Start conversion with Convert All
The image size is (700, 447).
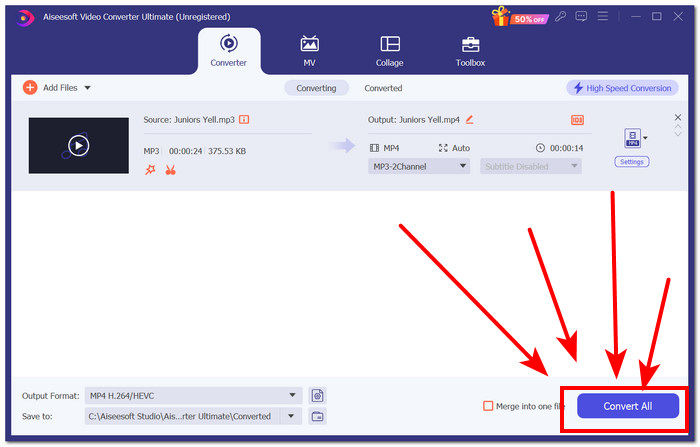pos(628,406)
